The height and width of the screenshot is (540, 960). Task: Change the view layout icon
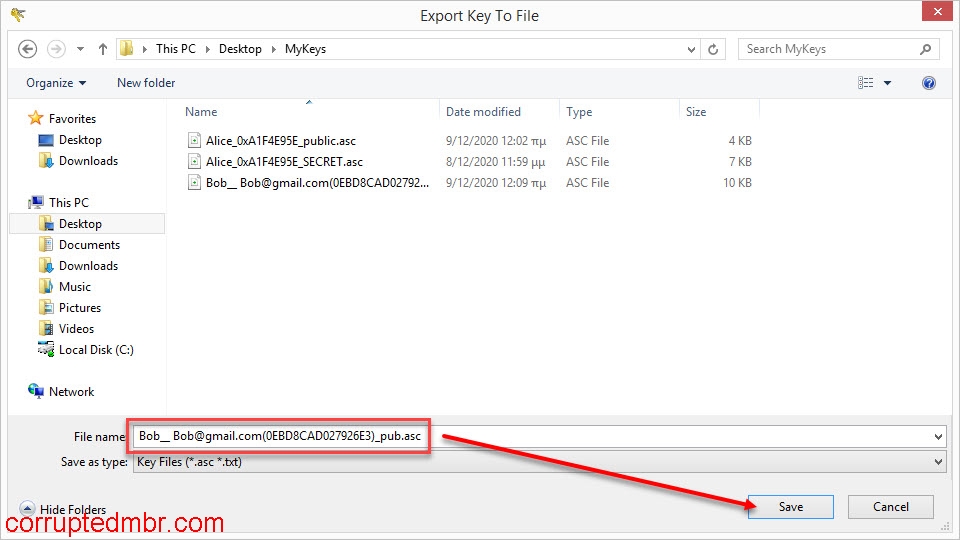point(866,83)
